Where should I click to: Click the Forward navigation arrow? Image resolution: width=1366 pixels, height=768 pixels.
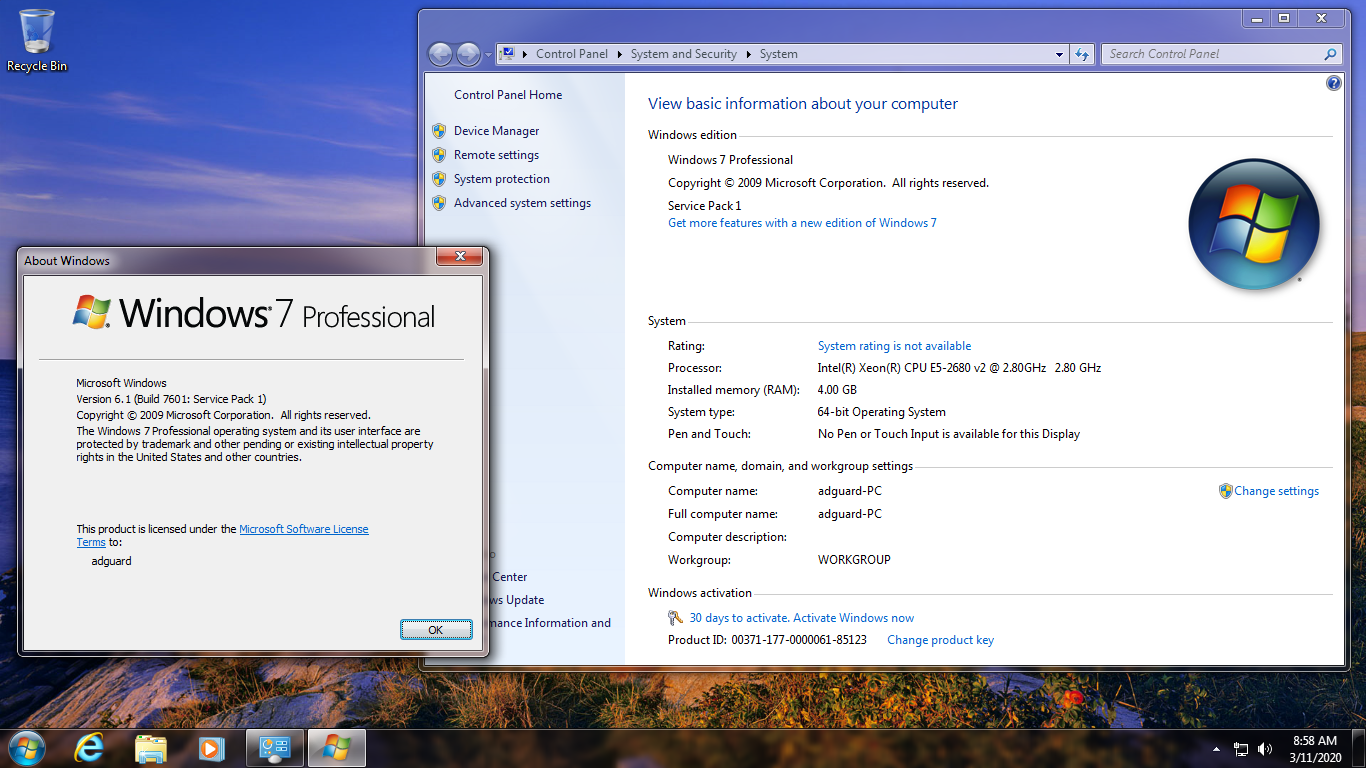pos(468,54)
